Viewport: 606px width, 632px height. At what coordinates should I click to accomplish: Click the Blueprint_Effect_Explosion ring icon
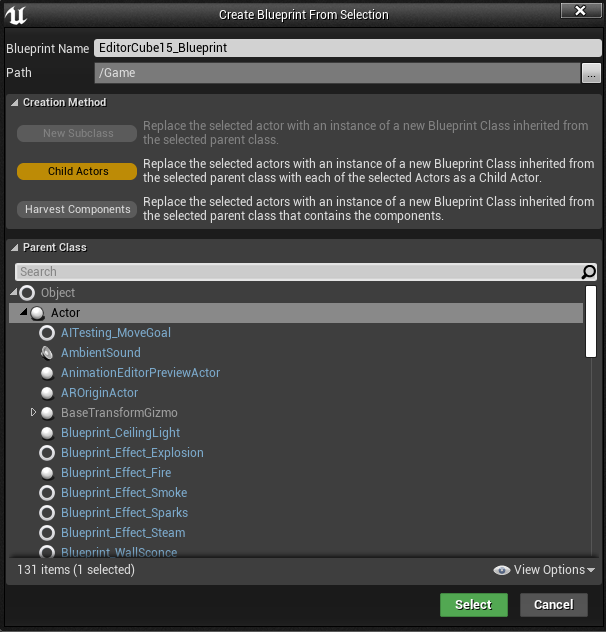pyautogui.click(x=47, y=453)
